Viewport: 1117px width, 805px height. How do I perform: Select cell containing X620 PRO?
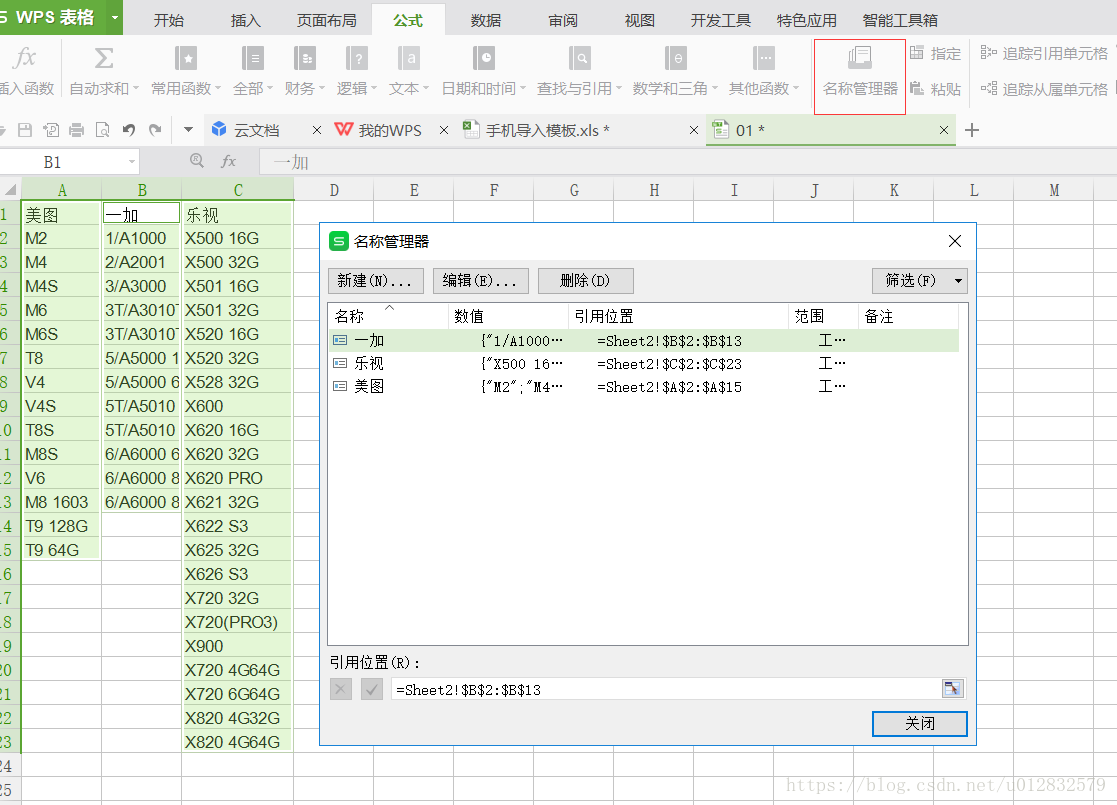(237, 478)
